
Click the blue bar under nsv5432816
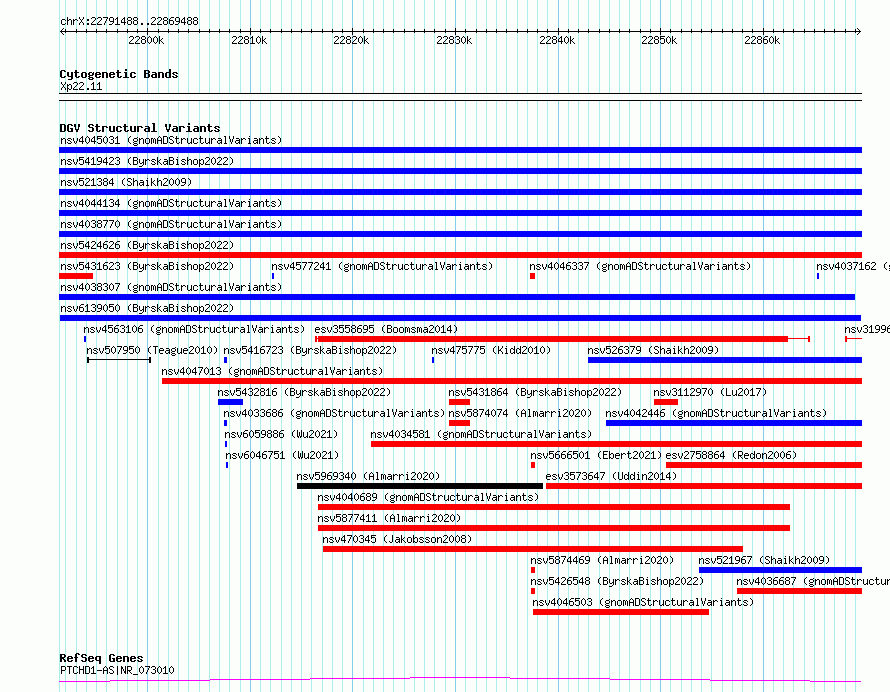tap(230, 402)
